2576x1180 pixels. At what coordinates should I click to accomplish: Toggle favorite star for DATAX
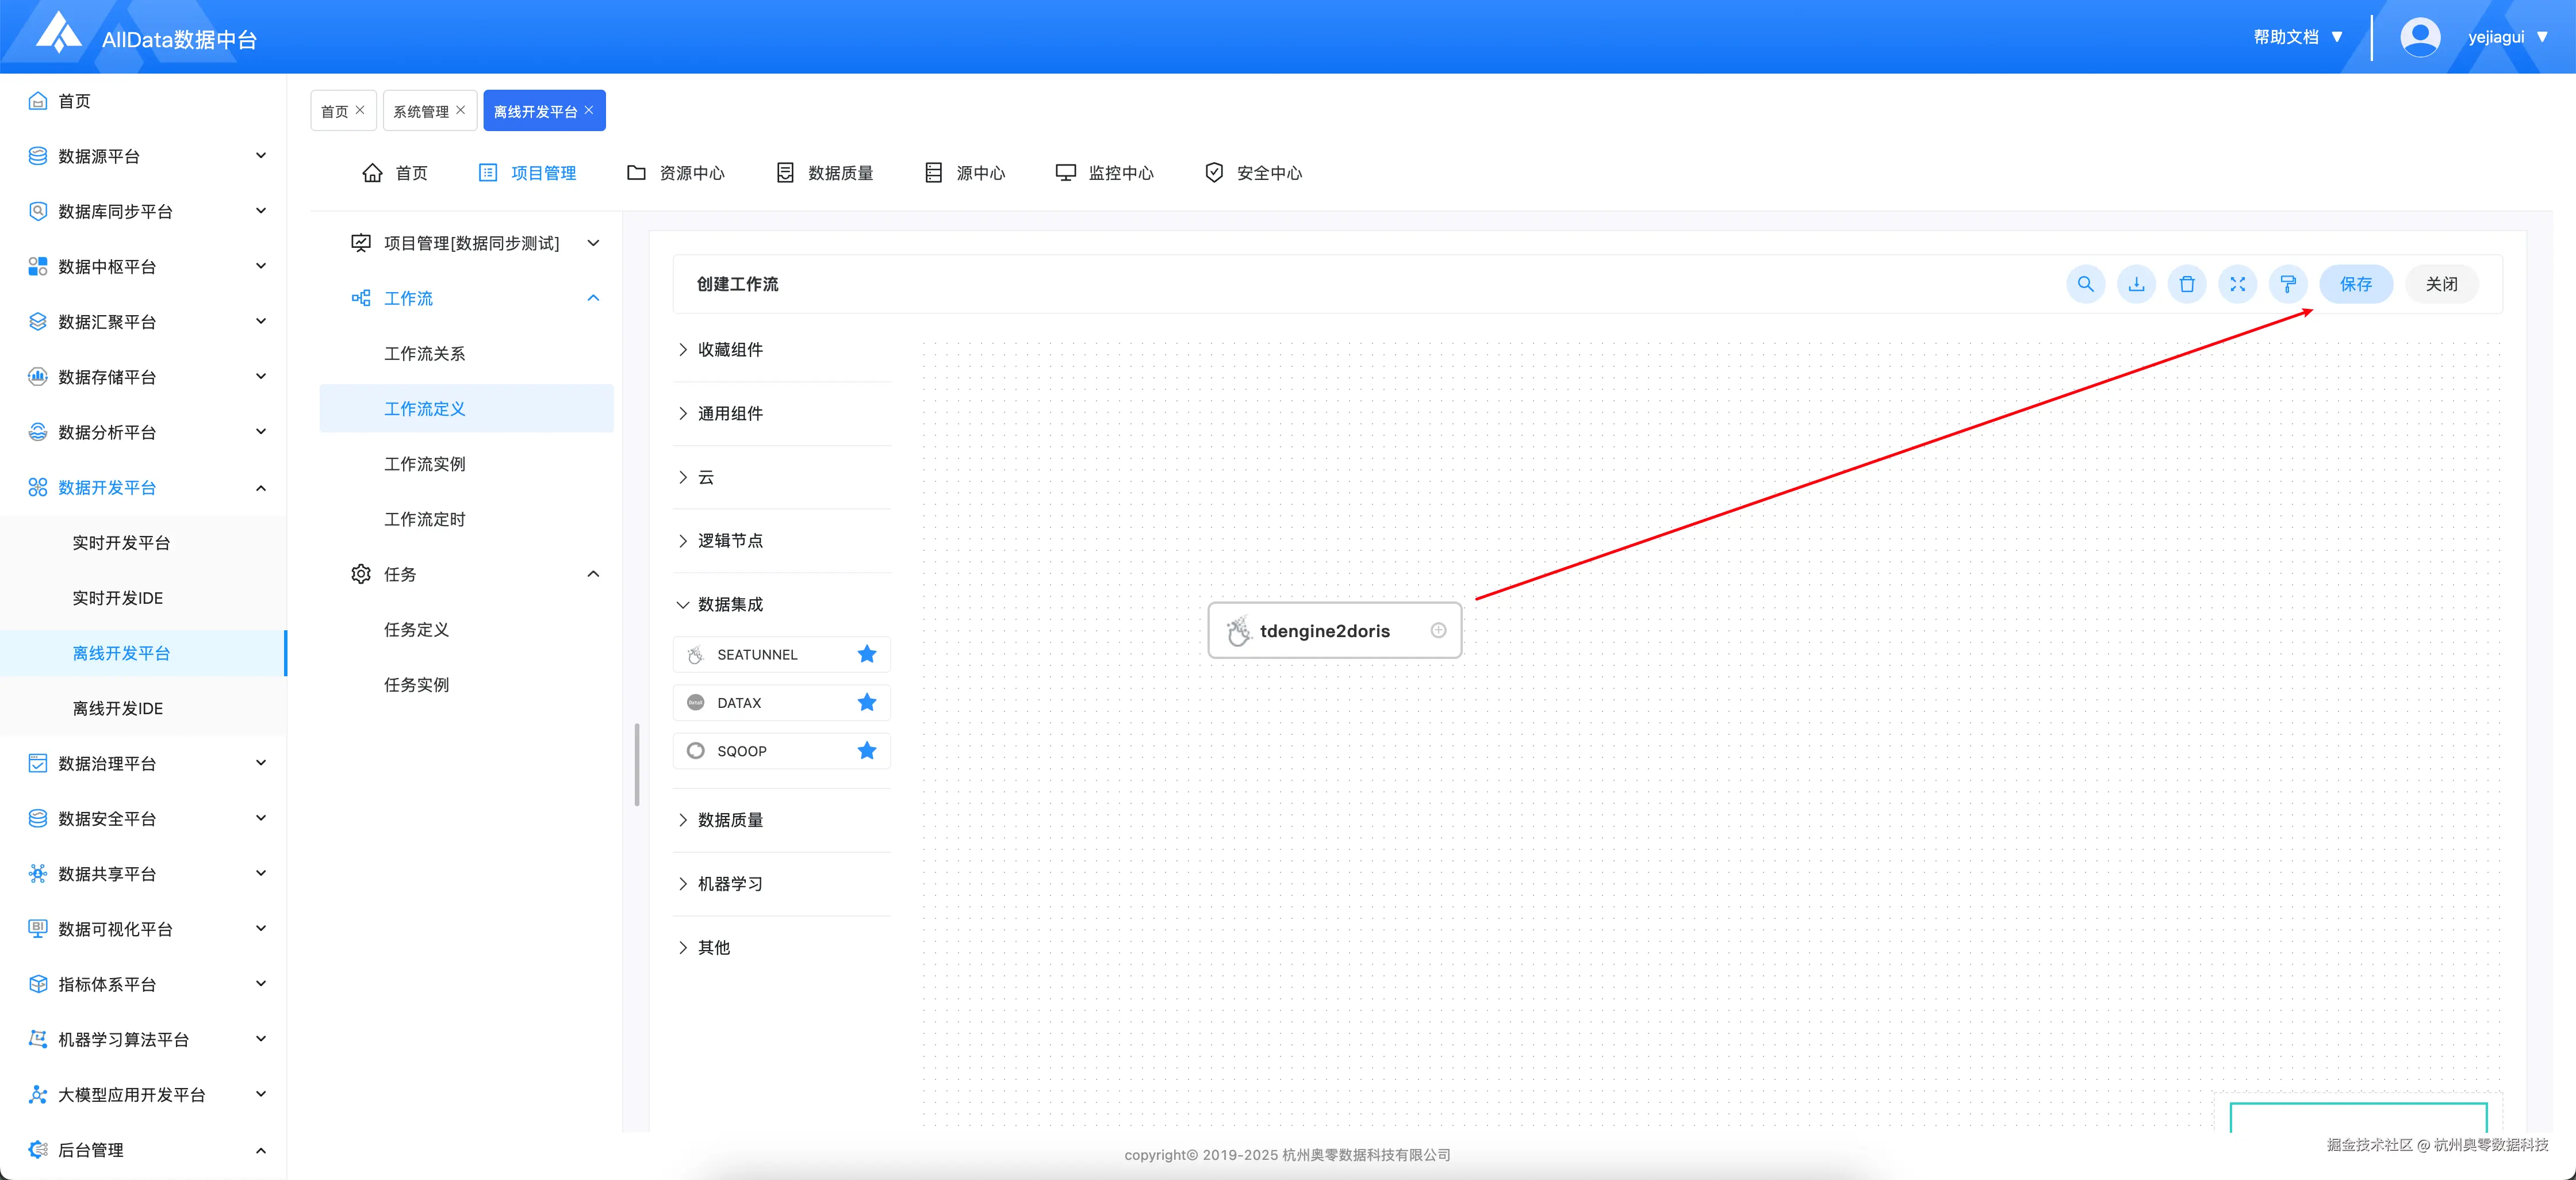866,702
